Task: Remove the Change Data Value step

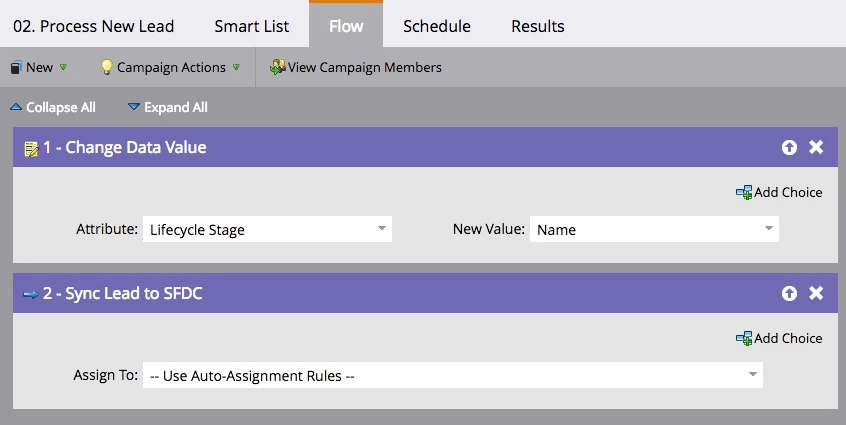Action: tap(816, 148)
